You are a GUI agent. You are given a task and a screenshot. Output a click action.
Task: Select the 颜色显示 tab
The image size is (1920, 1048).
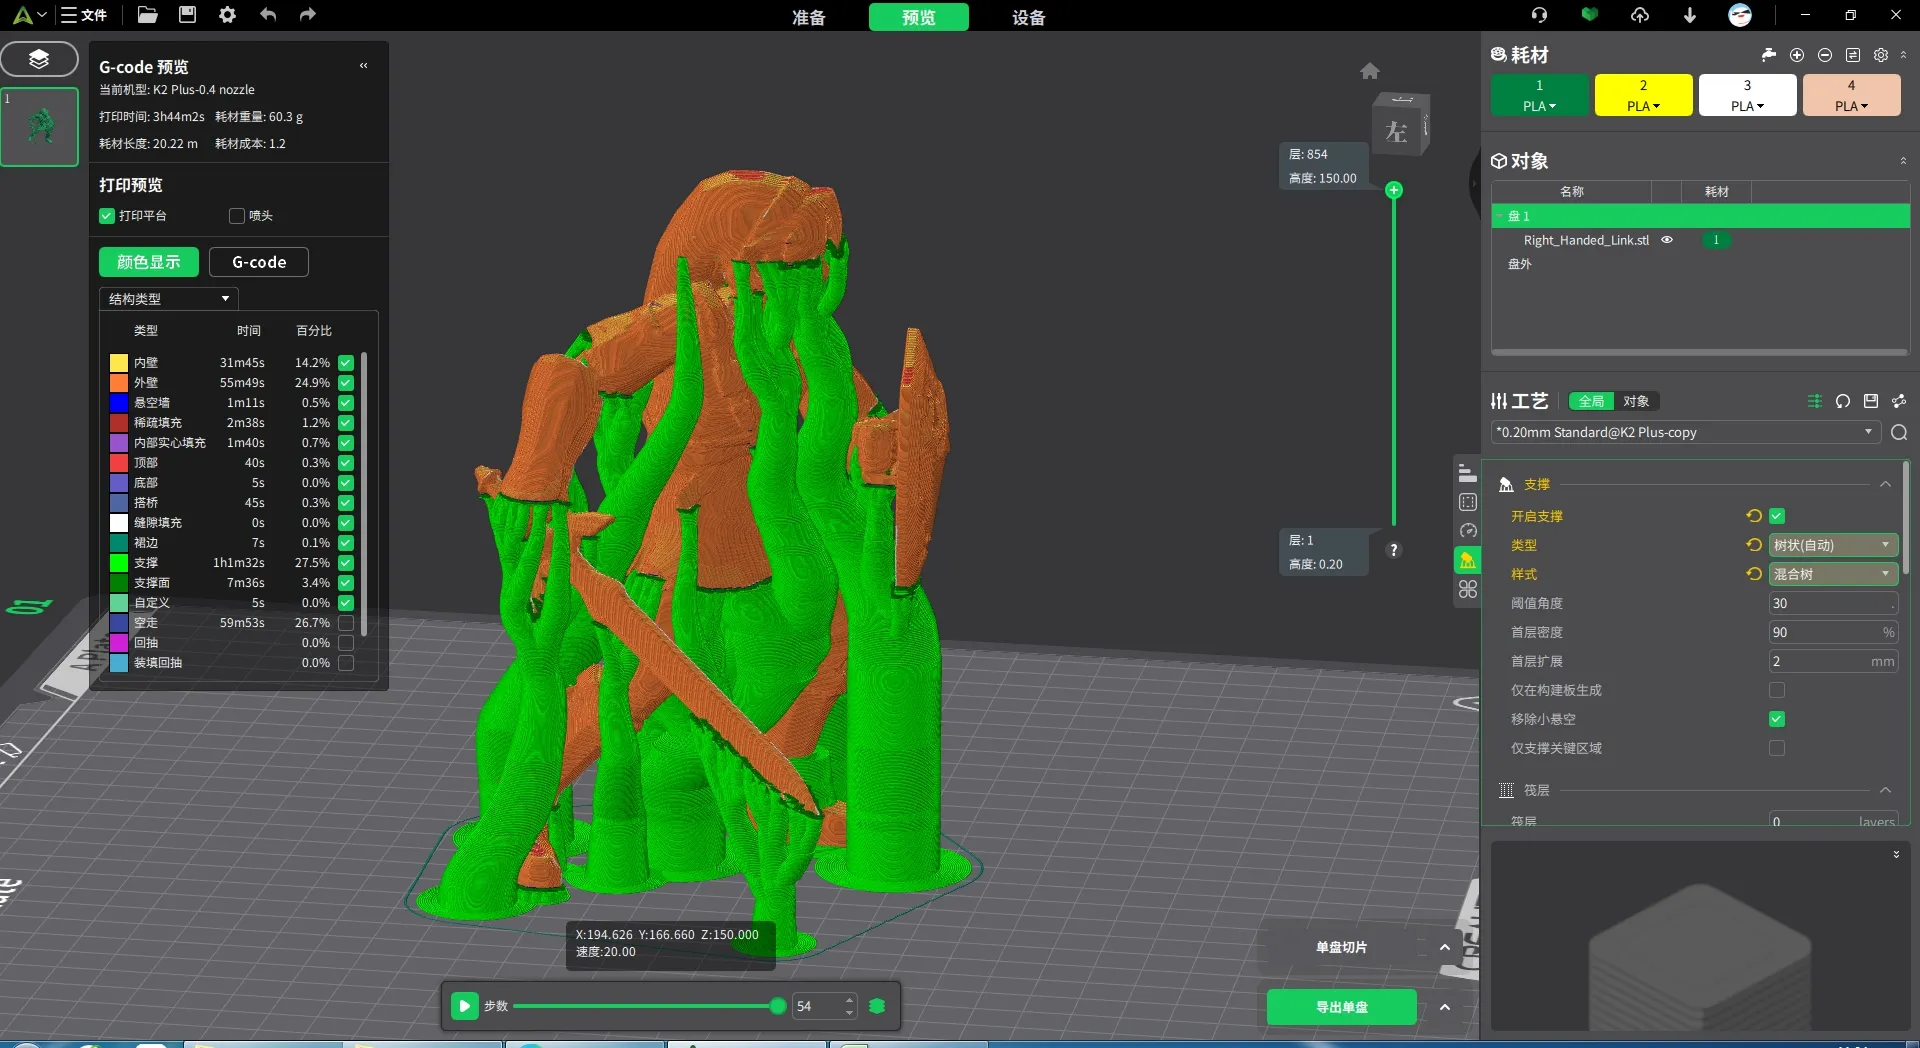tap(149, 262)
